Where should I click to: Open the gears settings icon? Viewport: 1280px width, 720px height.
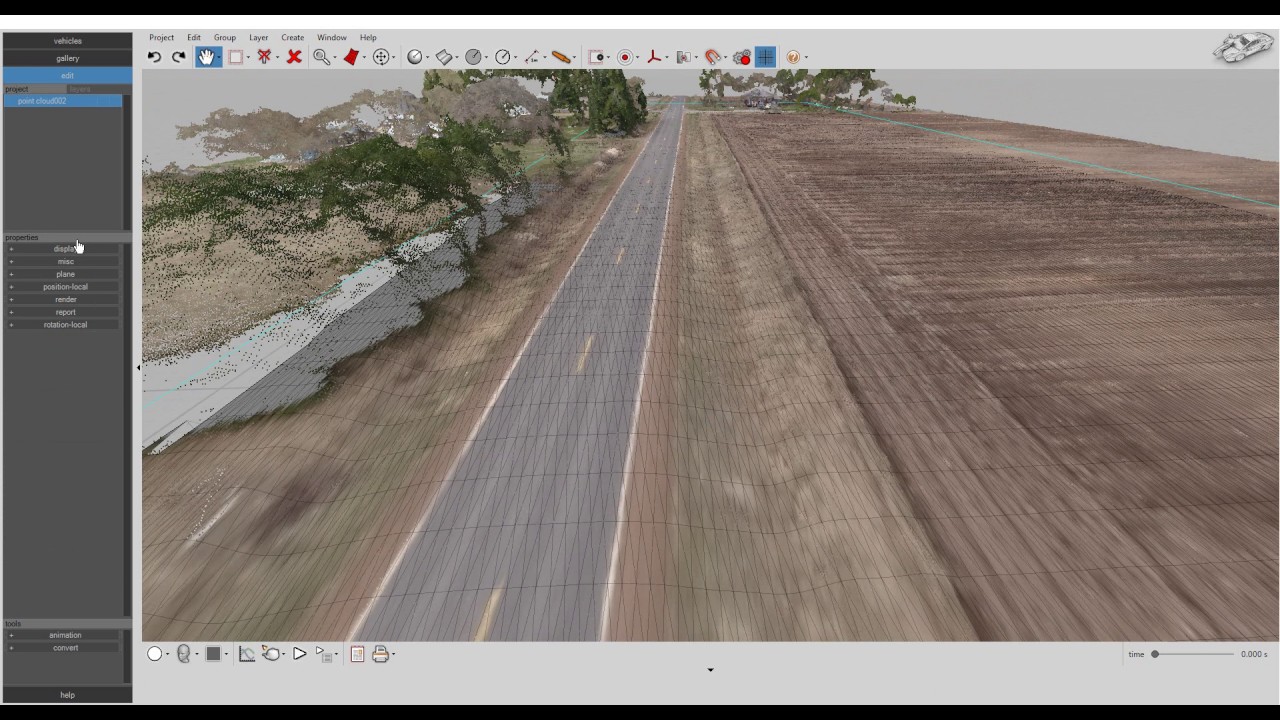(742, 57)
